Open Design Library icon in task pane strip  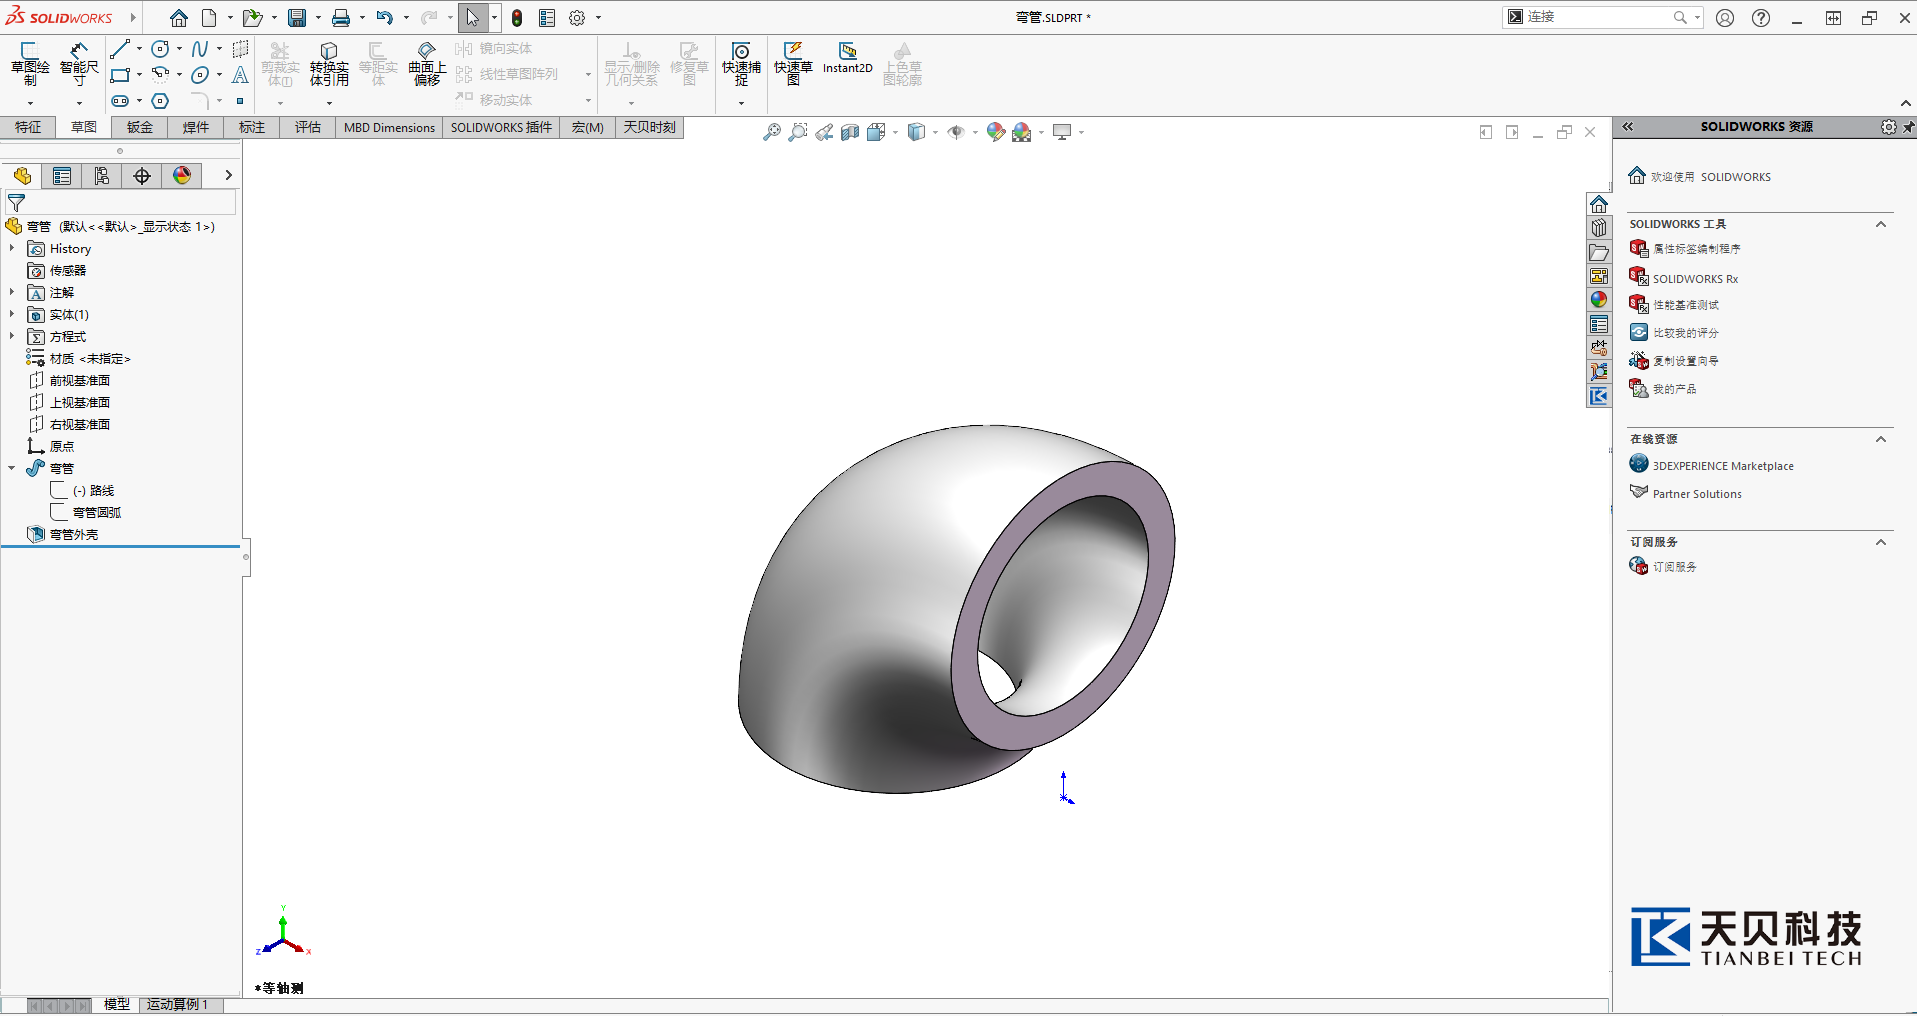coord(1599,228)
